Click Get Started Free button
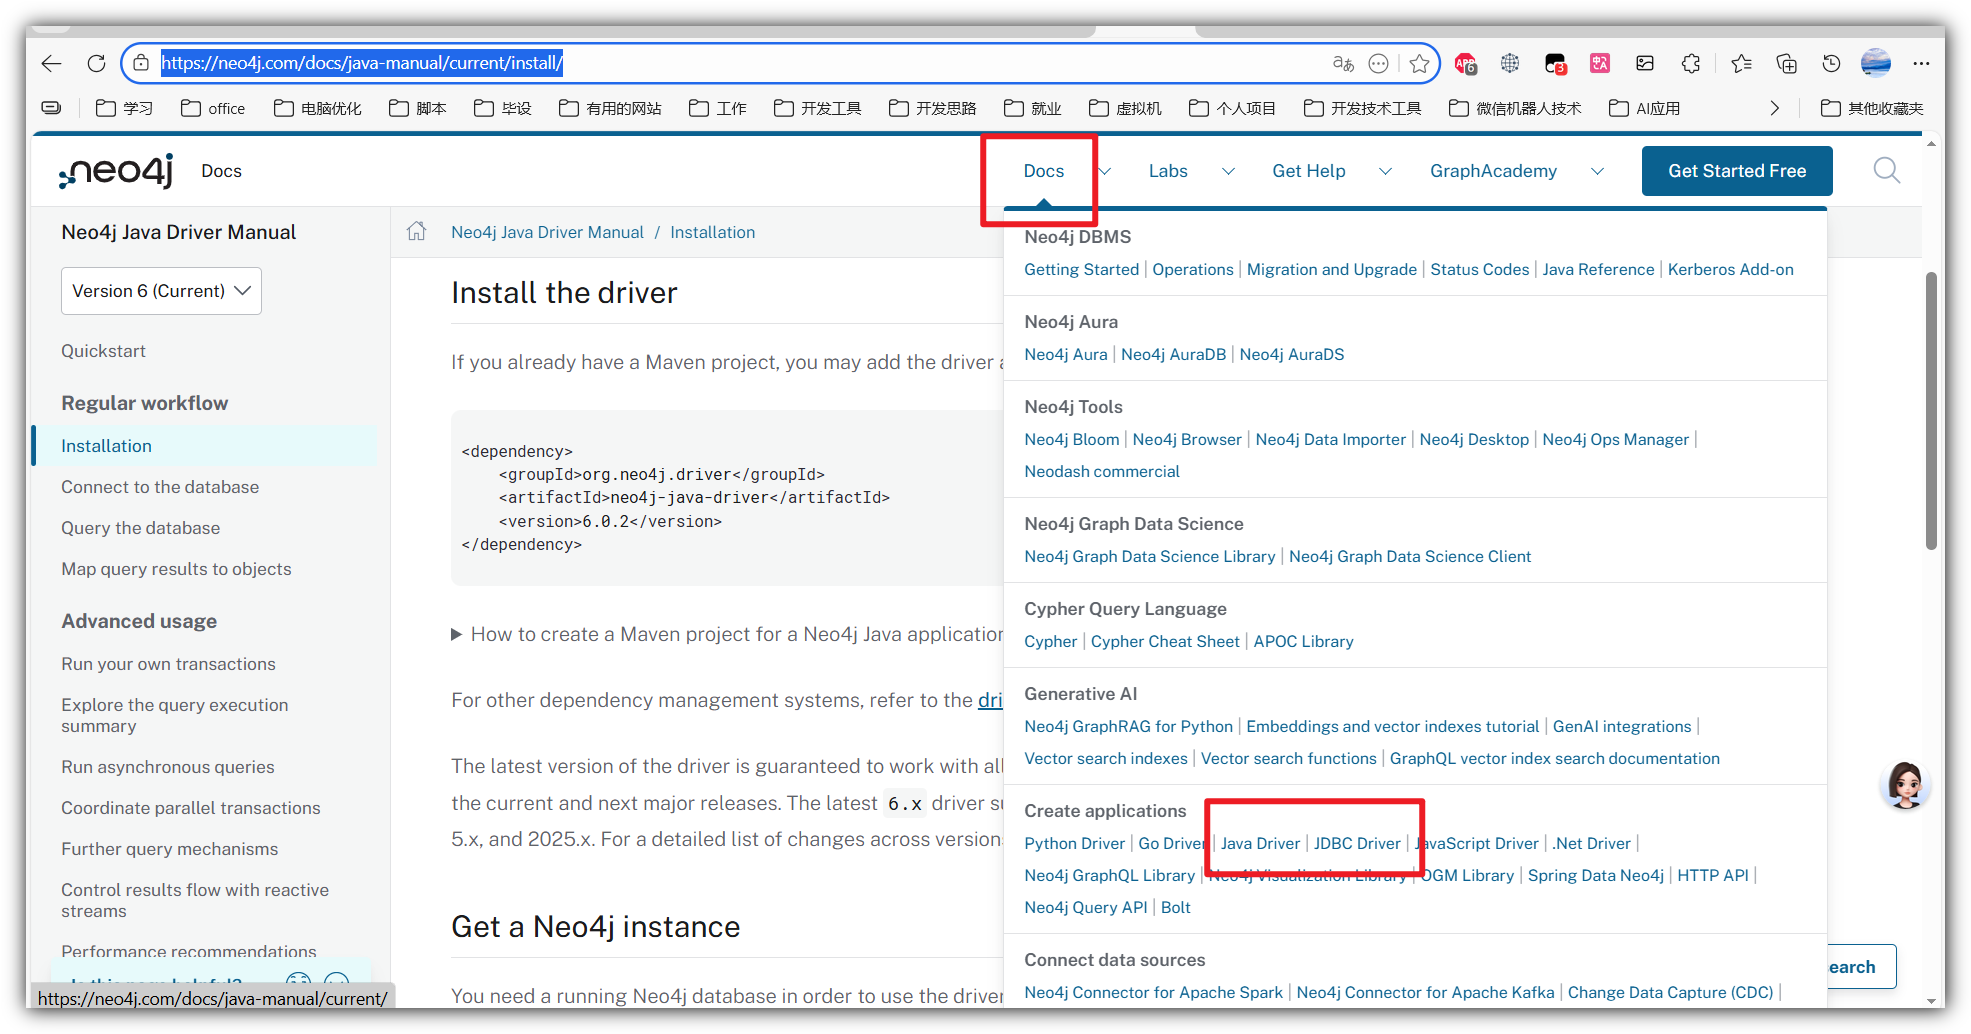The height and width of the screenshot is (1034, 1971). (x=1737, y=171)
